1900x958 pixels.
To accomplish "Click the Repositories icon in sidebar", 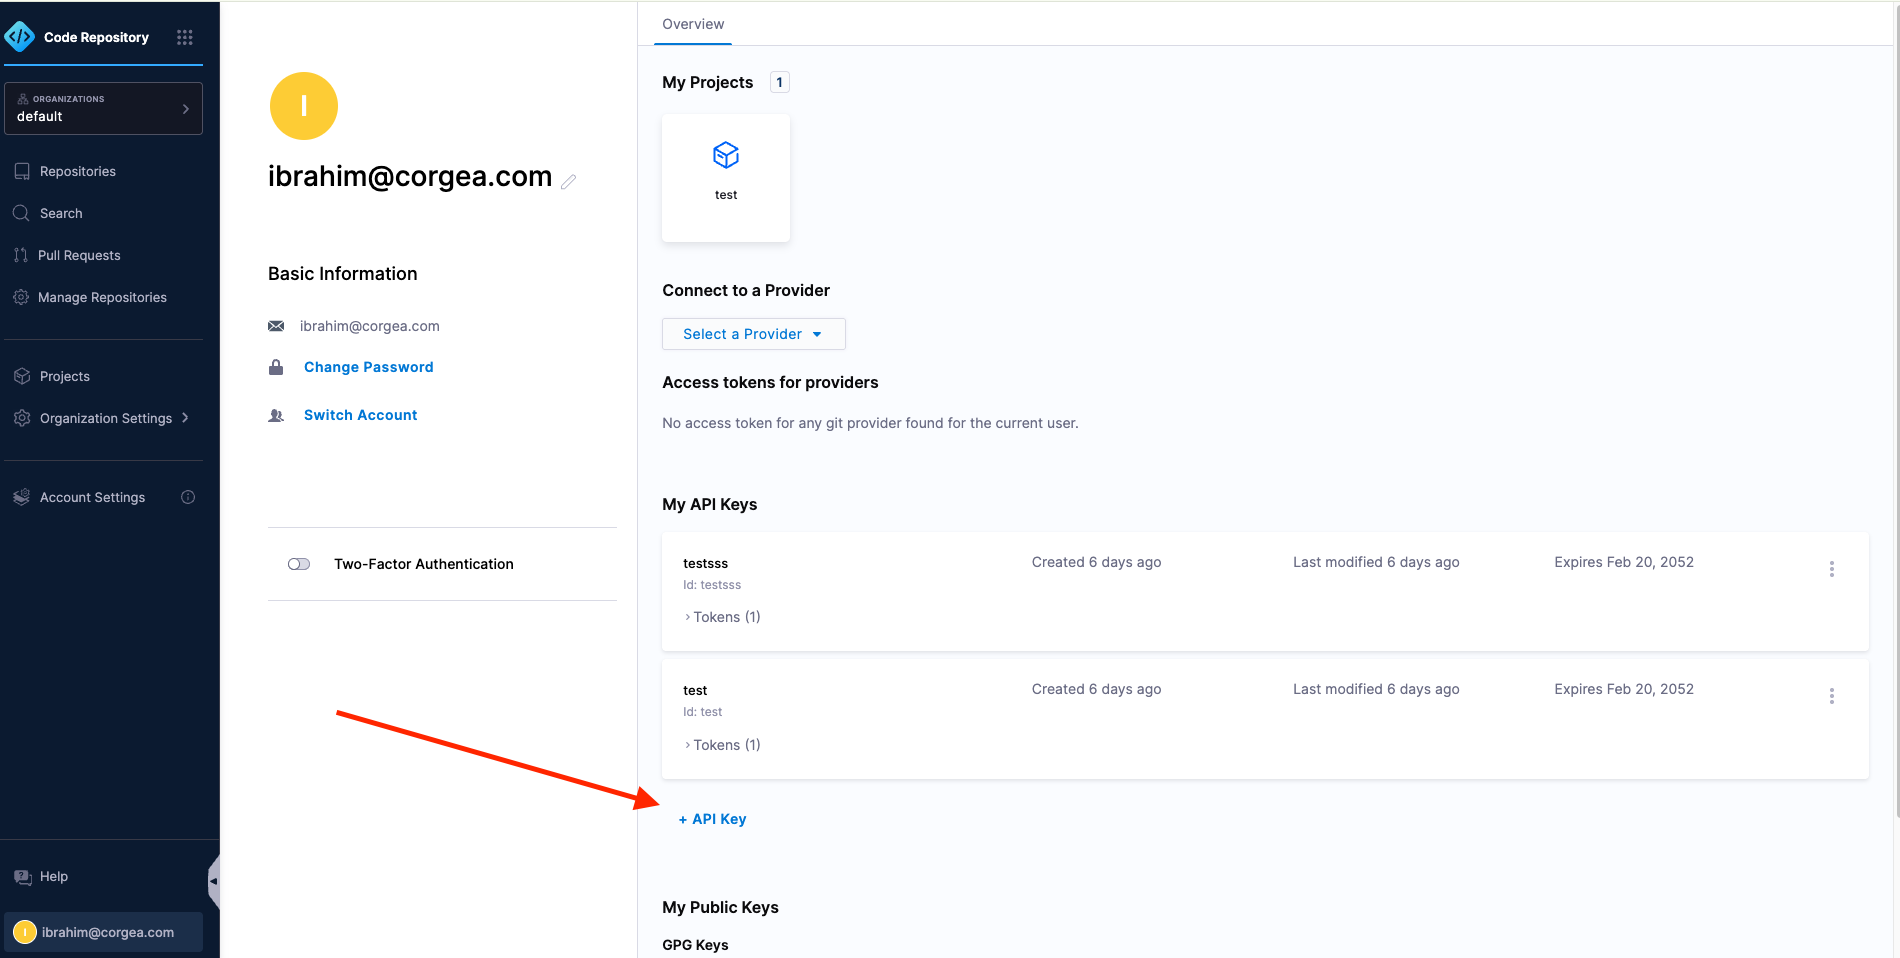I will [x=22, y=171].
